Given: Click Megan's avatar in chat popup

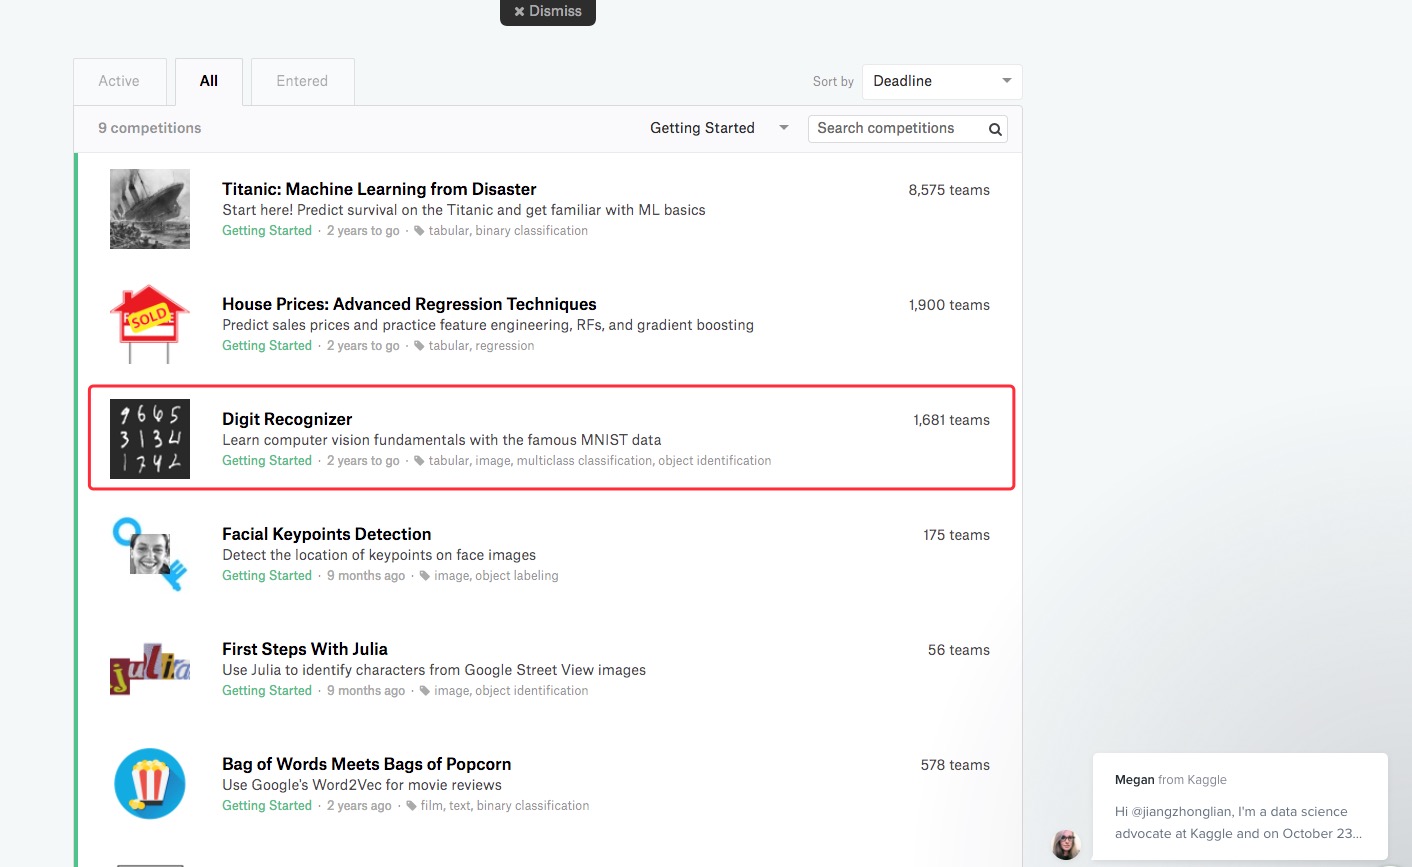Looking at the screenshot, I should click(1066, 844).
